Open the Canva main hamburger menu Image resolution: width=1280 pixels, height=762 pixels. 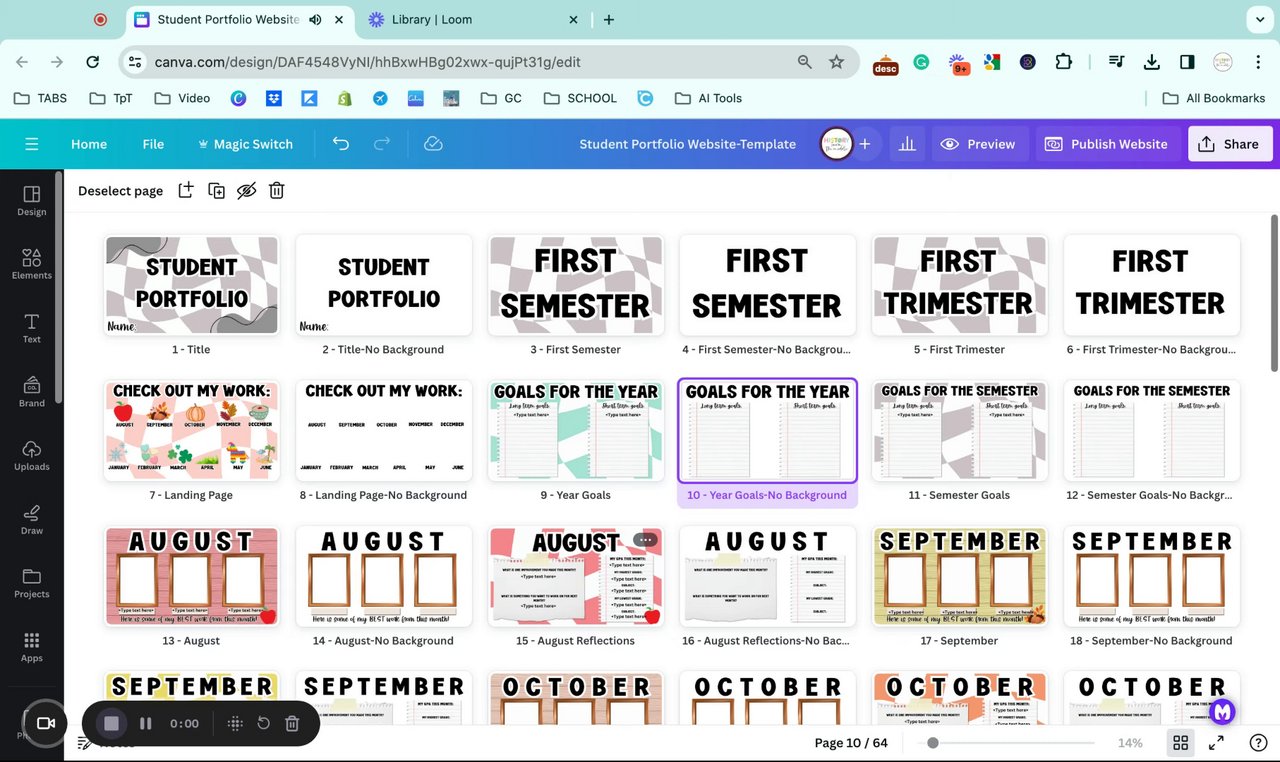click(x=32, y=144)
